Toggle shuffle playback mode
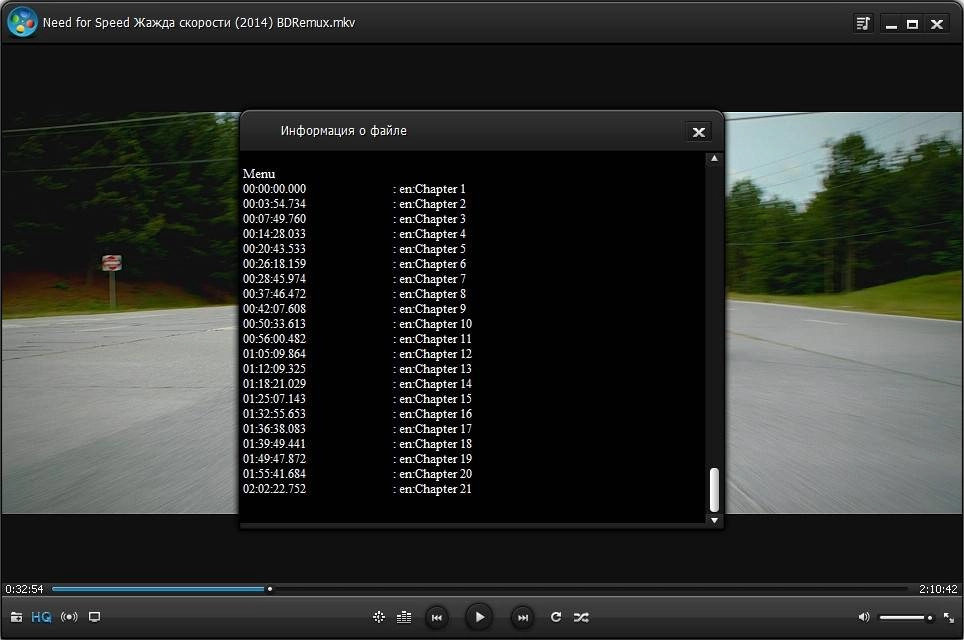This screenshot has height=640, width=964. [581, 617]
